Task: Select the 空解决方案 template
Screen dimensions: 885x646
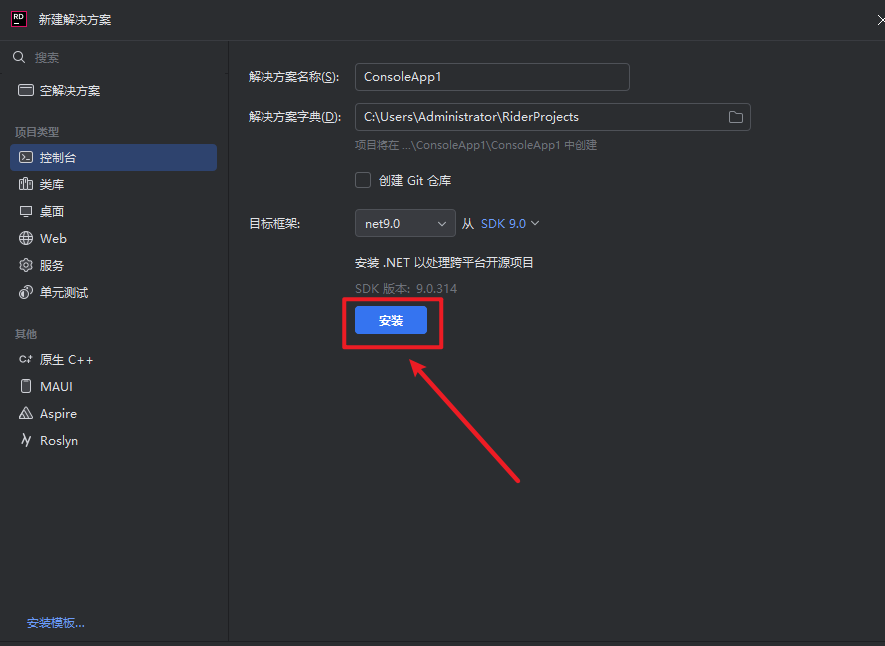Action: (113, 90)
